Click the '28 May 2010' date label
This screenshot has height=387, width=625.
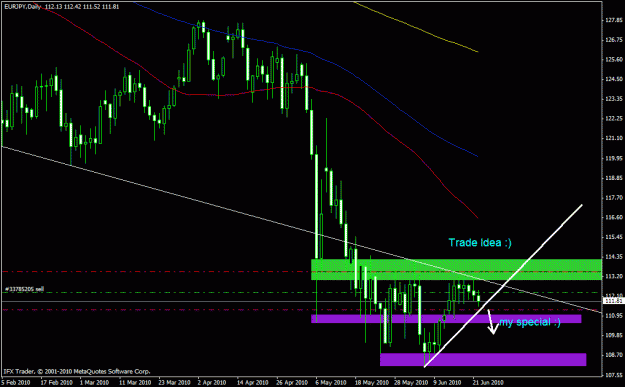411,383
